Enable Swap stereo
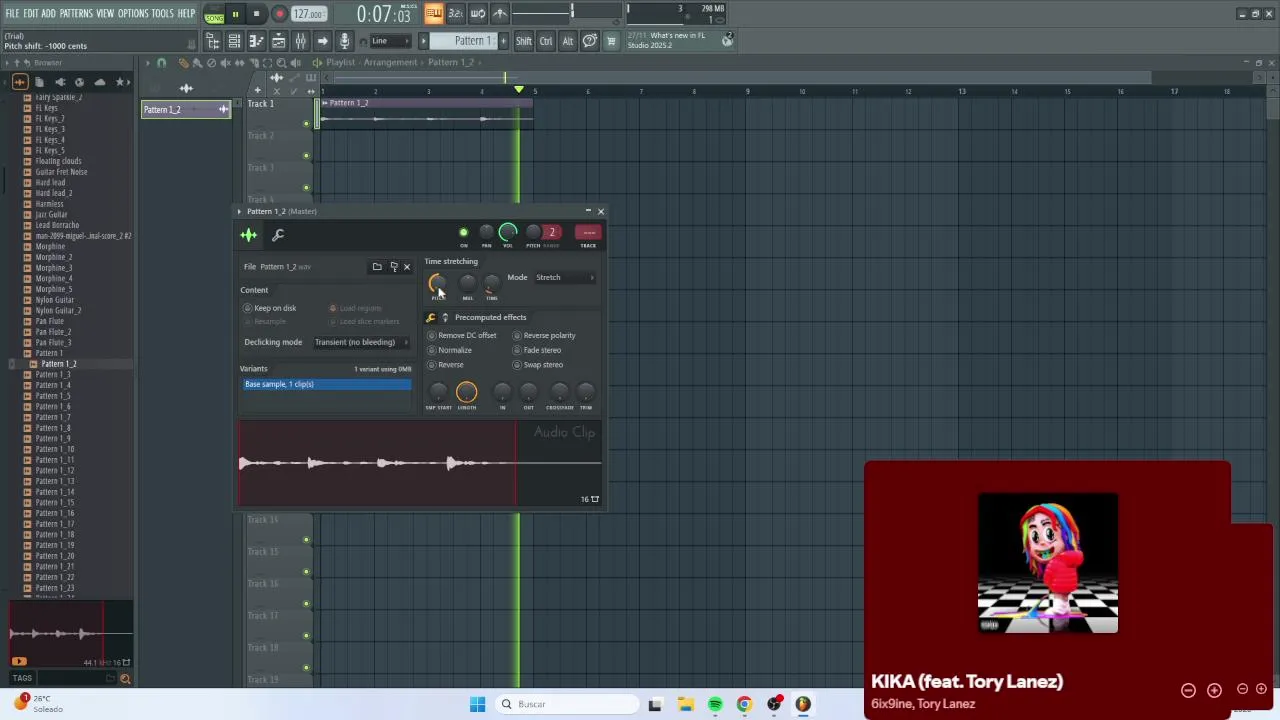This screenshot has width=1280, height=720. point(538,364)
